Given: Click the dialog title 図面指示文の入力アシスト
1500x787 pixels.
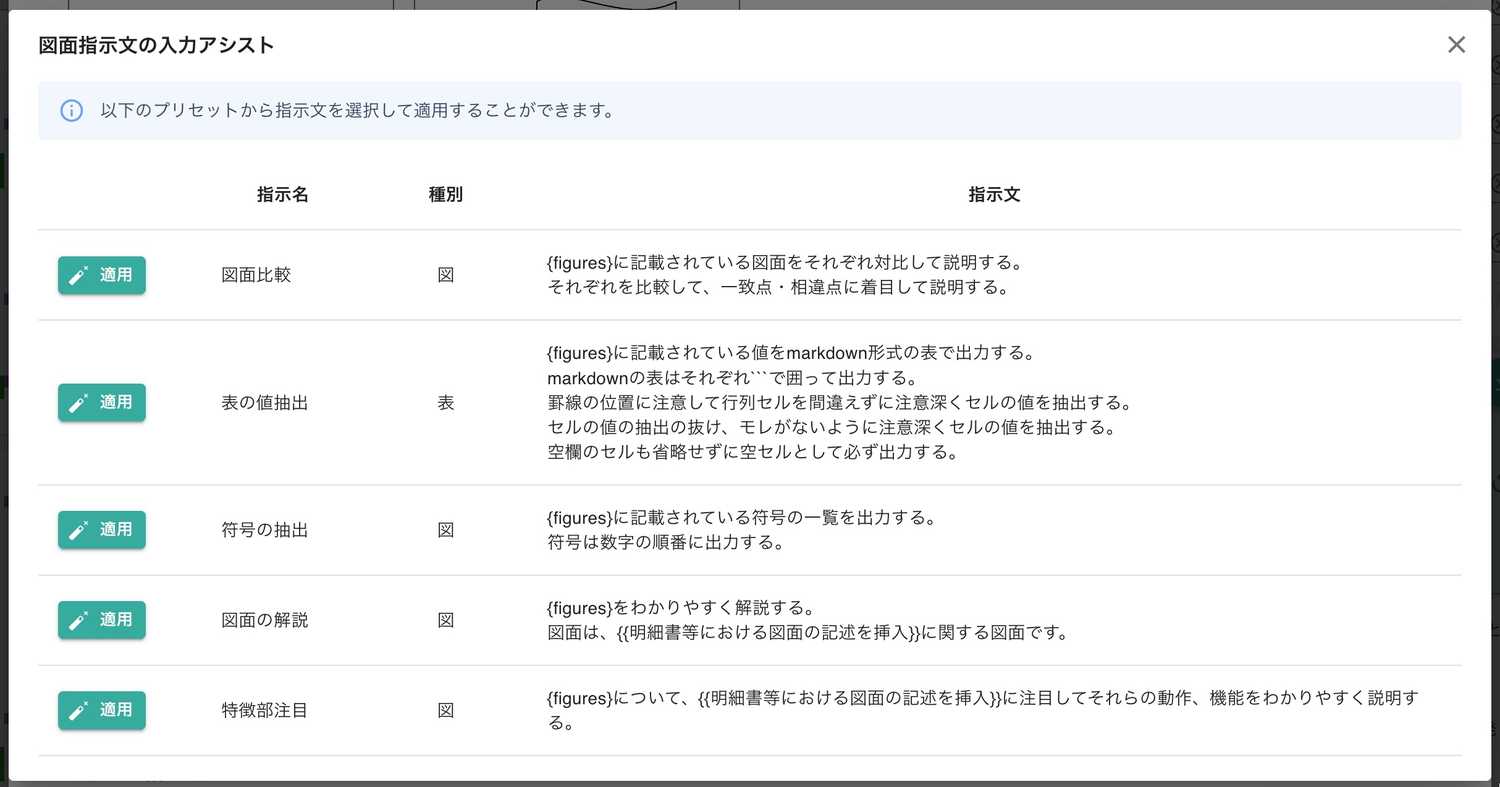Looking at the screenshot, I should tap(156, 45).
